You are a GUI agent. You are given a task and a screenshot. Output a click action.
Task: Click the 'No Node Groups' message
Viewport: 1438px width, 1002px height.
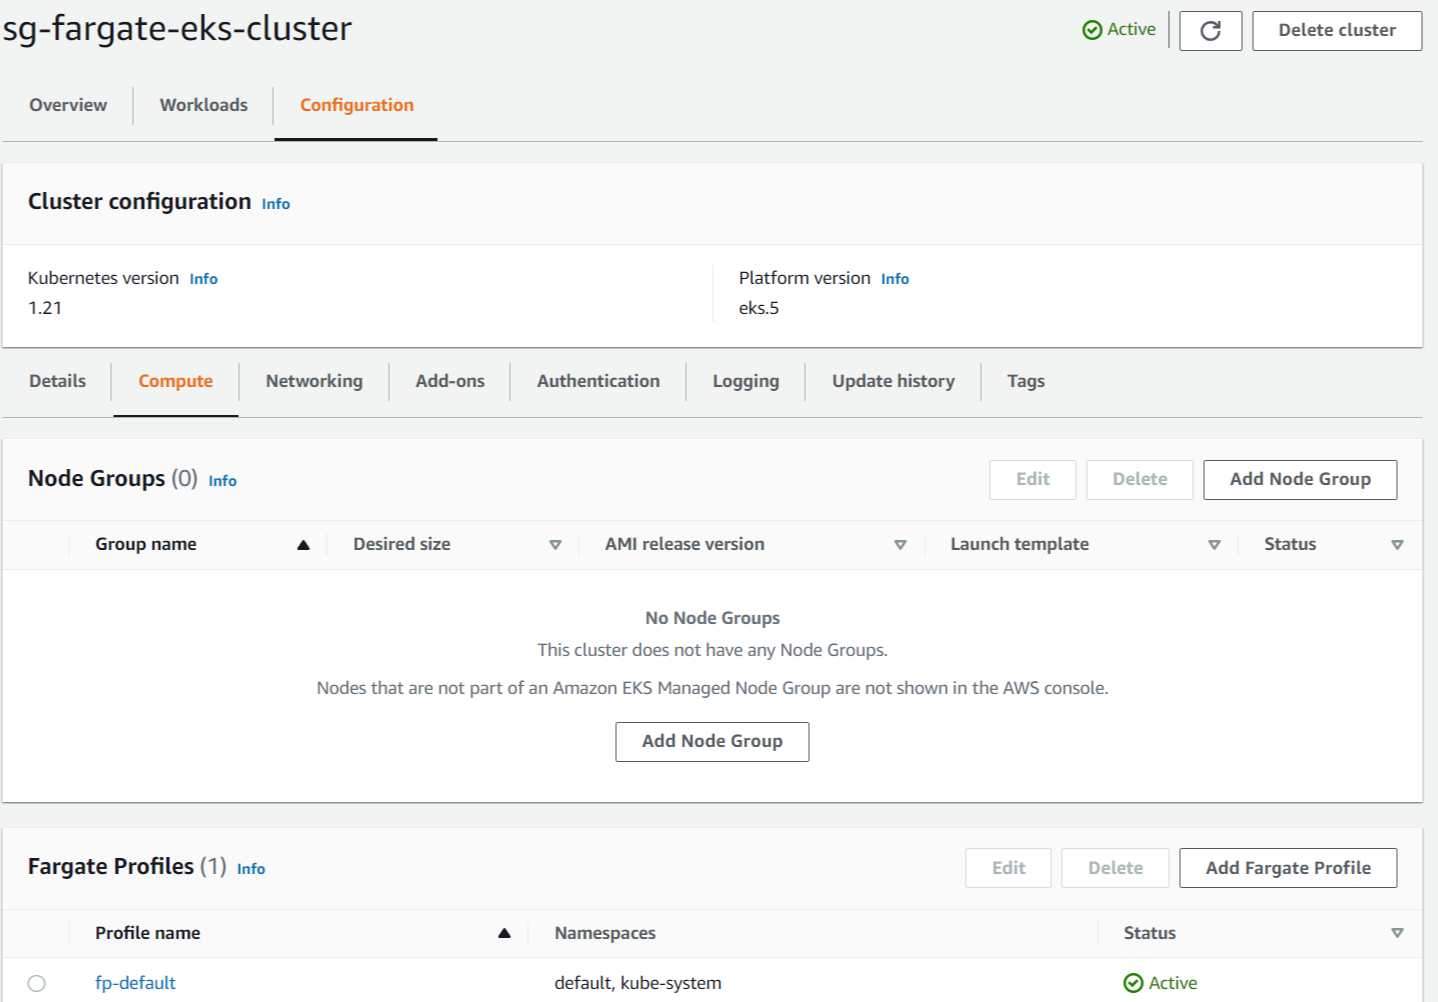pyautogui.click(x=712, y=618)
